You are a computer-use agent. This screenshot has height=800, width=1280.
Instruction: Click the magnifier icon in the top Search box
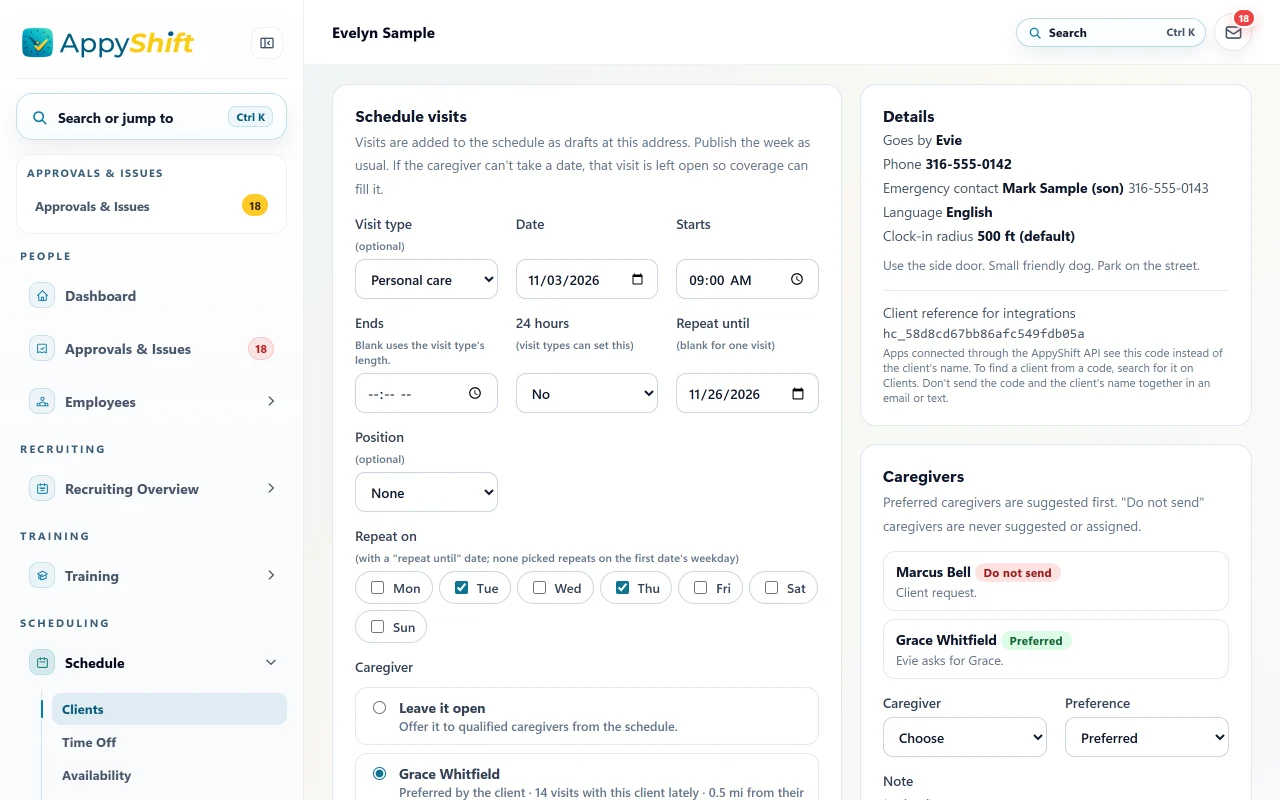tap(1035, 33)
